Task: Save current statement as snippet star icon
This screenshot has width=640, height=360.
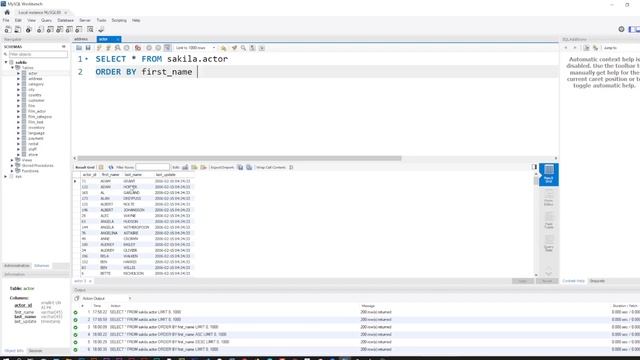Action: pos(223,48)
